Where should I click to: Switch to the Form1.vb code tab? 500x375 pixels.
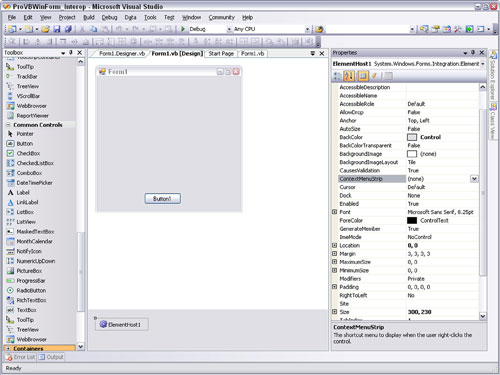pos(252,53)
